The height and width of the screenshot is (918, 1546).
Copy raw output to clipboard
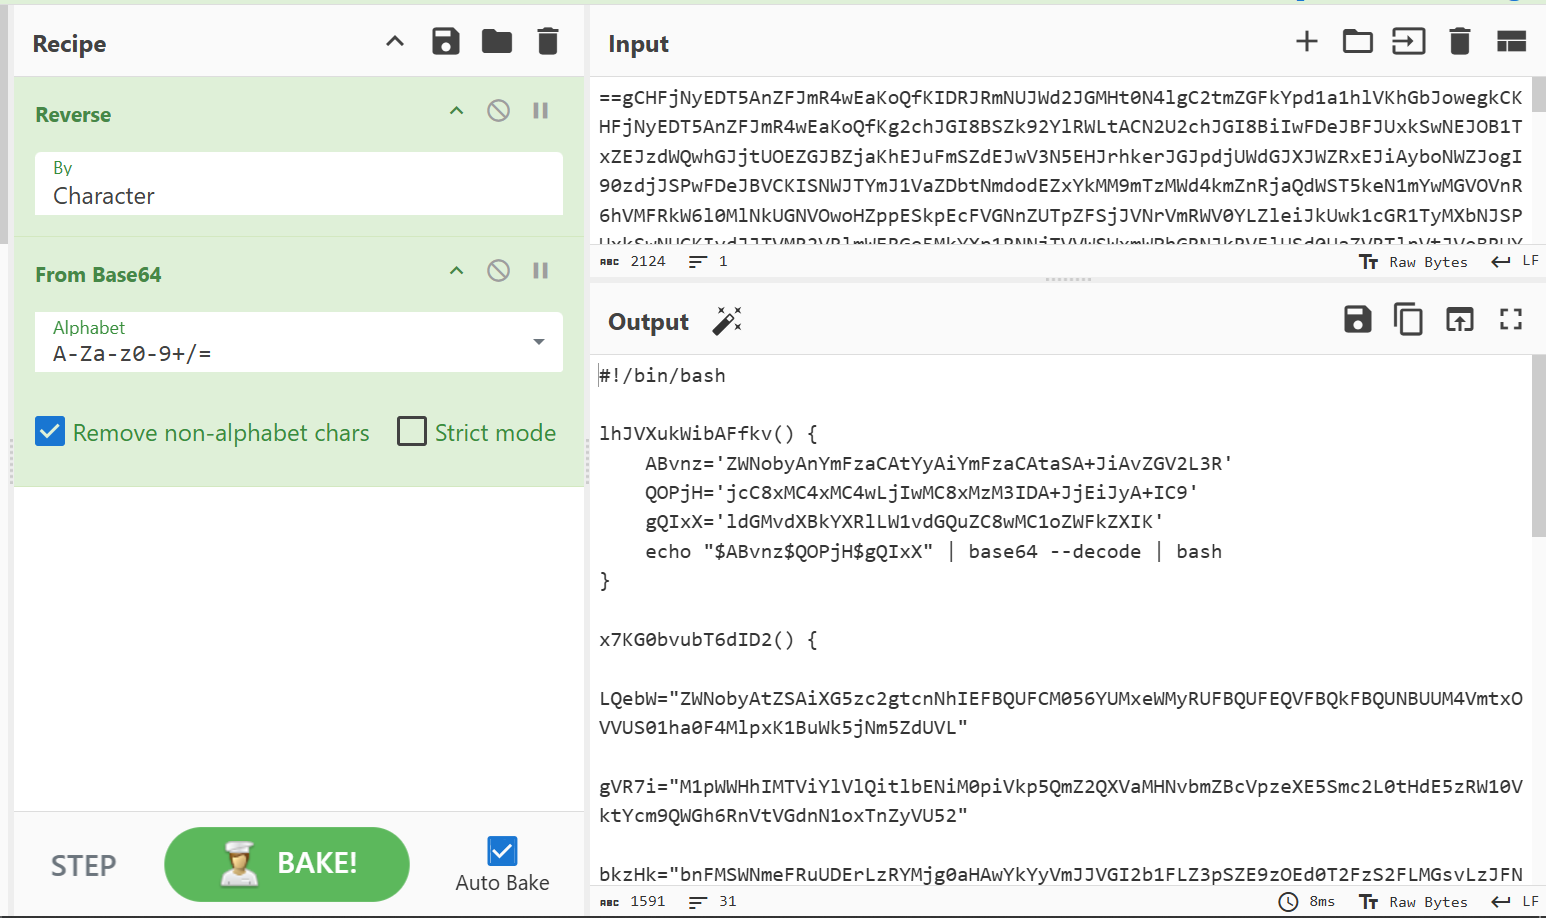pos(1408,319)
